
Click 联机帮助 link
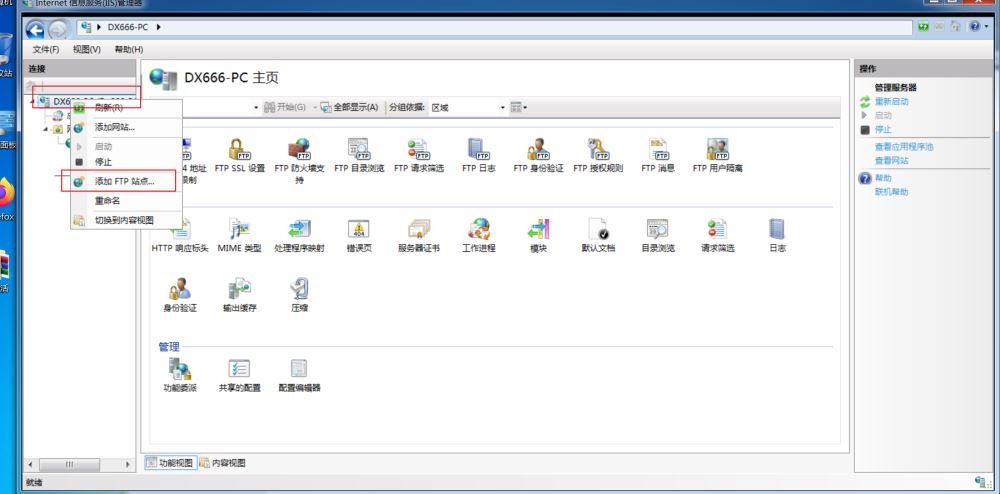[x=891, y=192]
